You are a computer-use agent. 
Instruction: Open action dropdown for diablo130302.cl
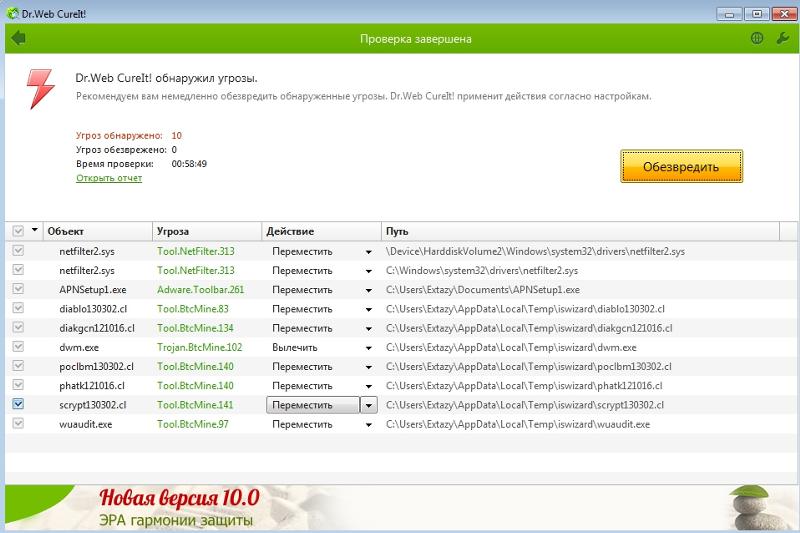(x=368, y=310)
